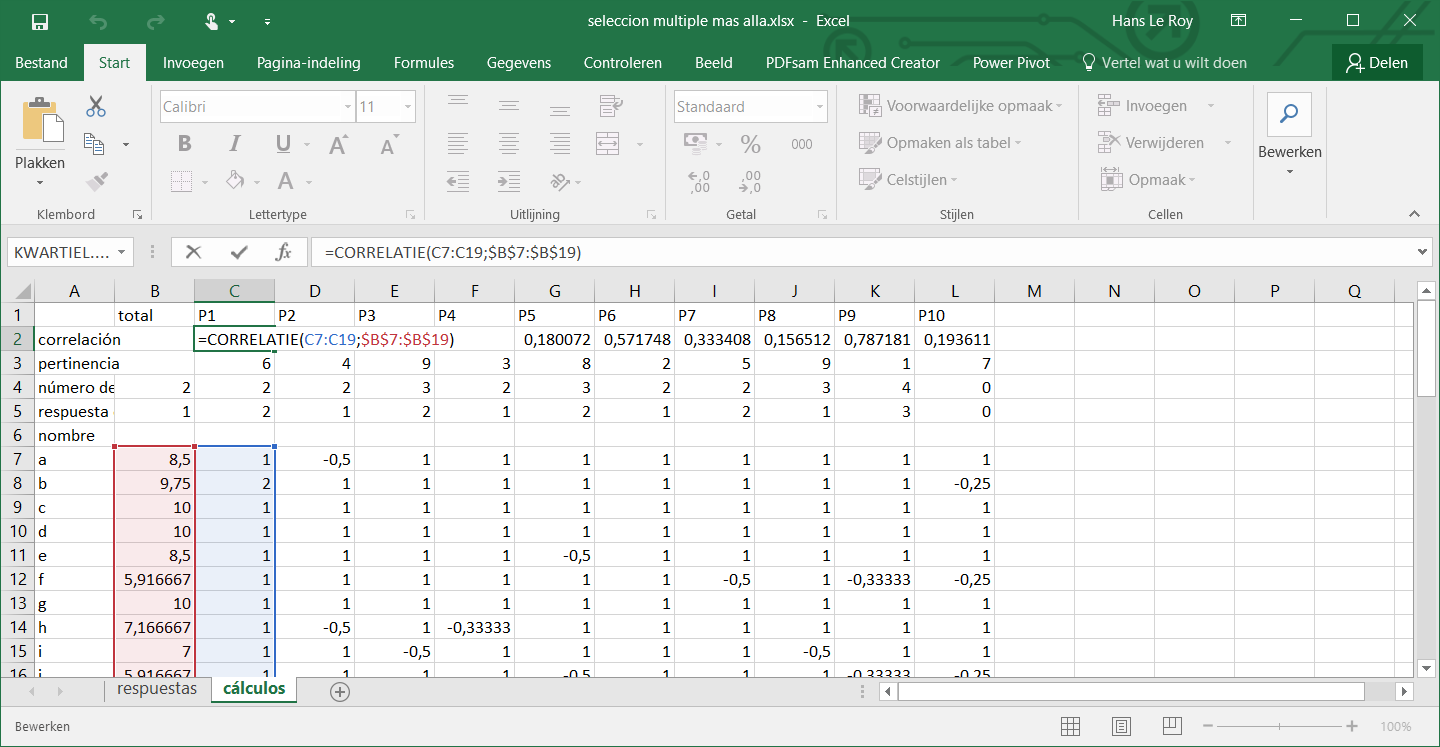This screenshot has height=747, width=1440.
Task: Cancel formula entry with the X icon
Action: click(x=194, y=253)
